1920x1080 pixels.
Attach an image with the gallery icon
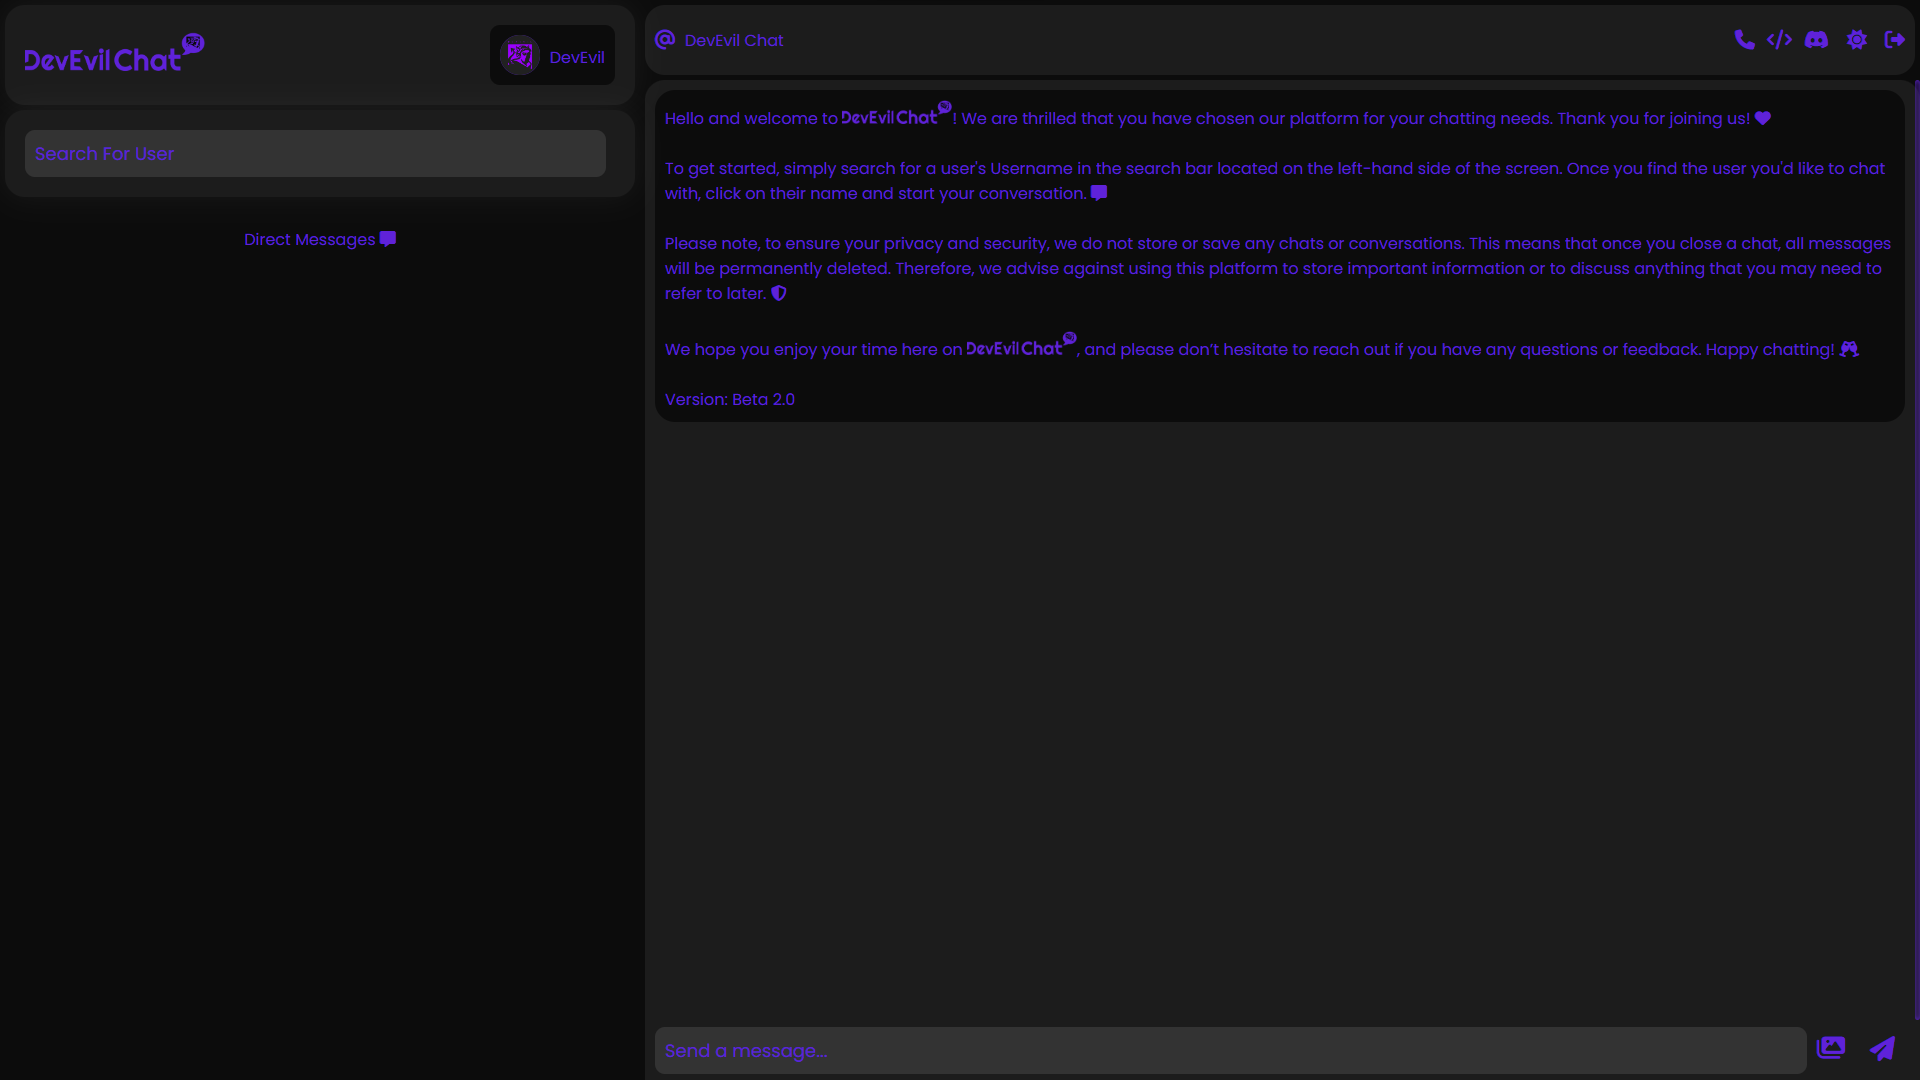[x=1833, y=1047]
